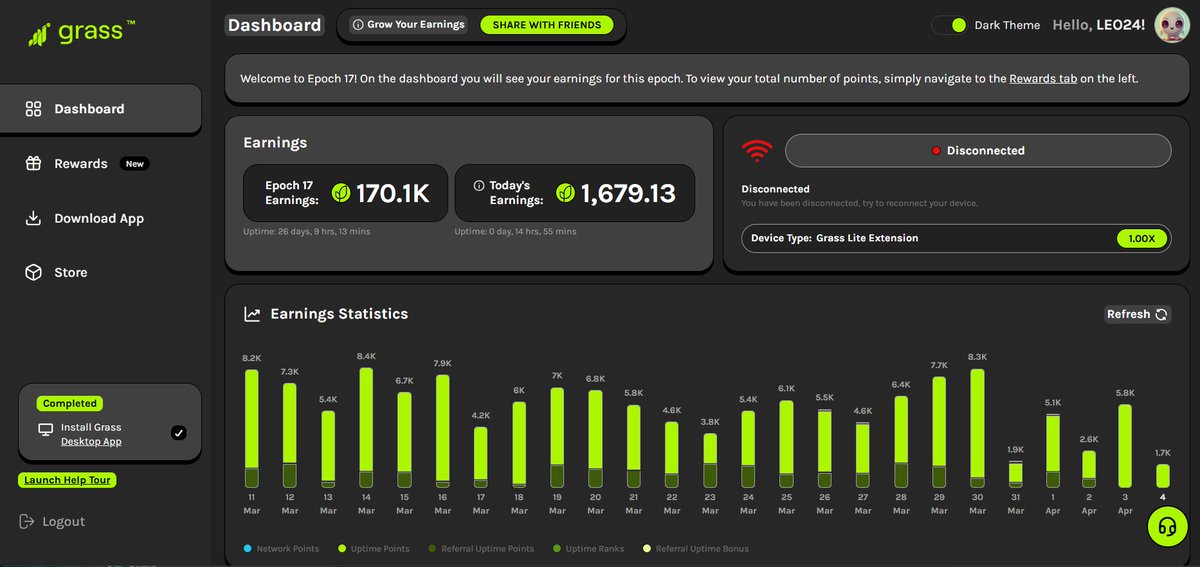Click the "Hello, LEO24!" greeting

coord(1099,25)
